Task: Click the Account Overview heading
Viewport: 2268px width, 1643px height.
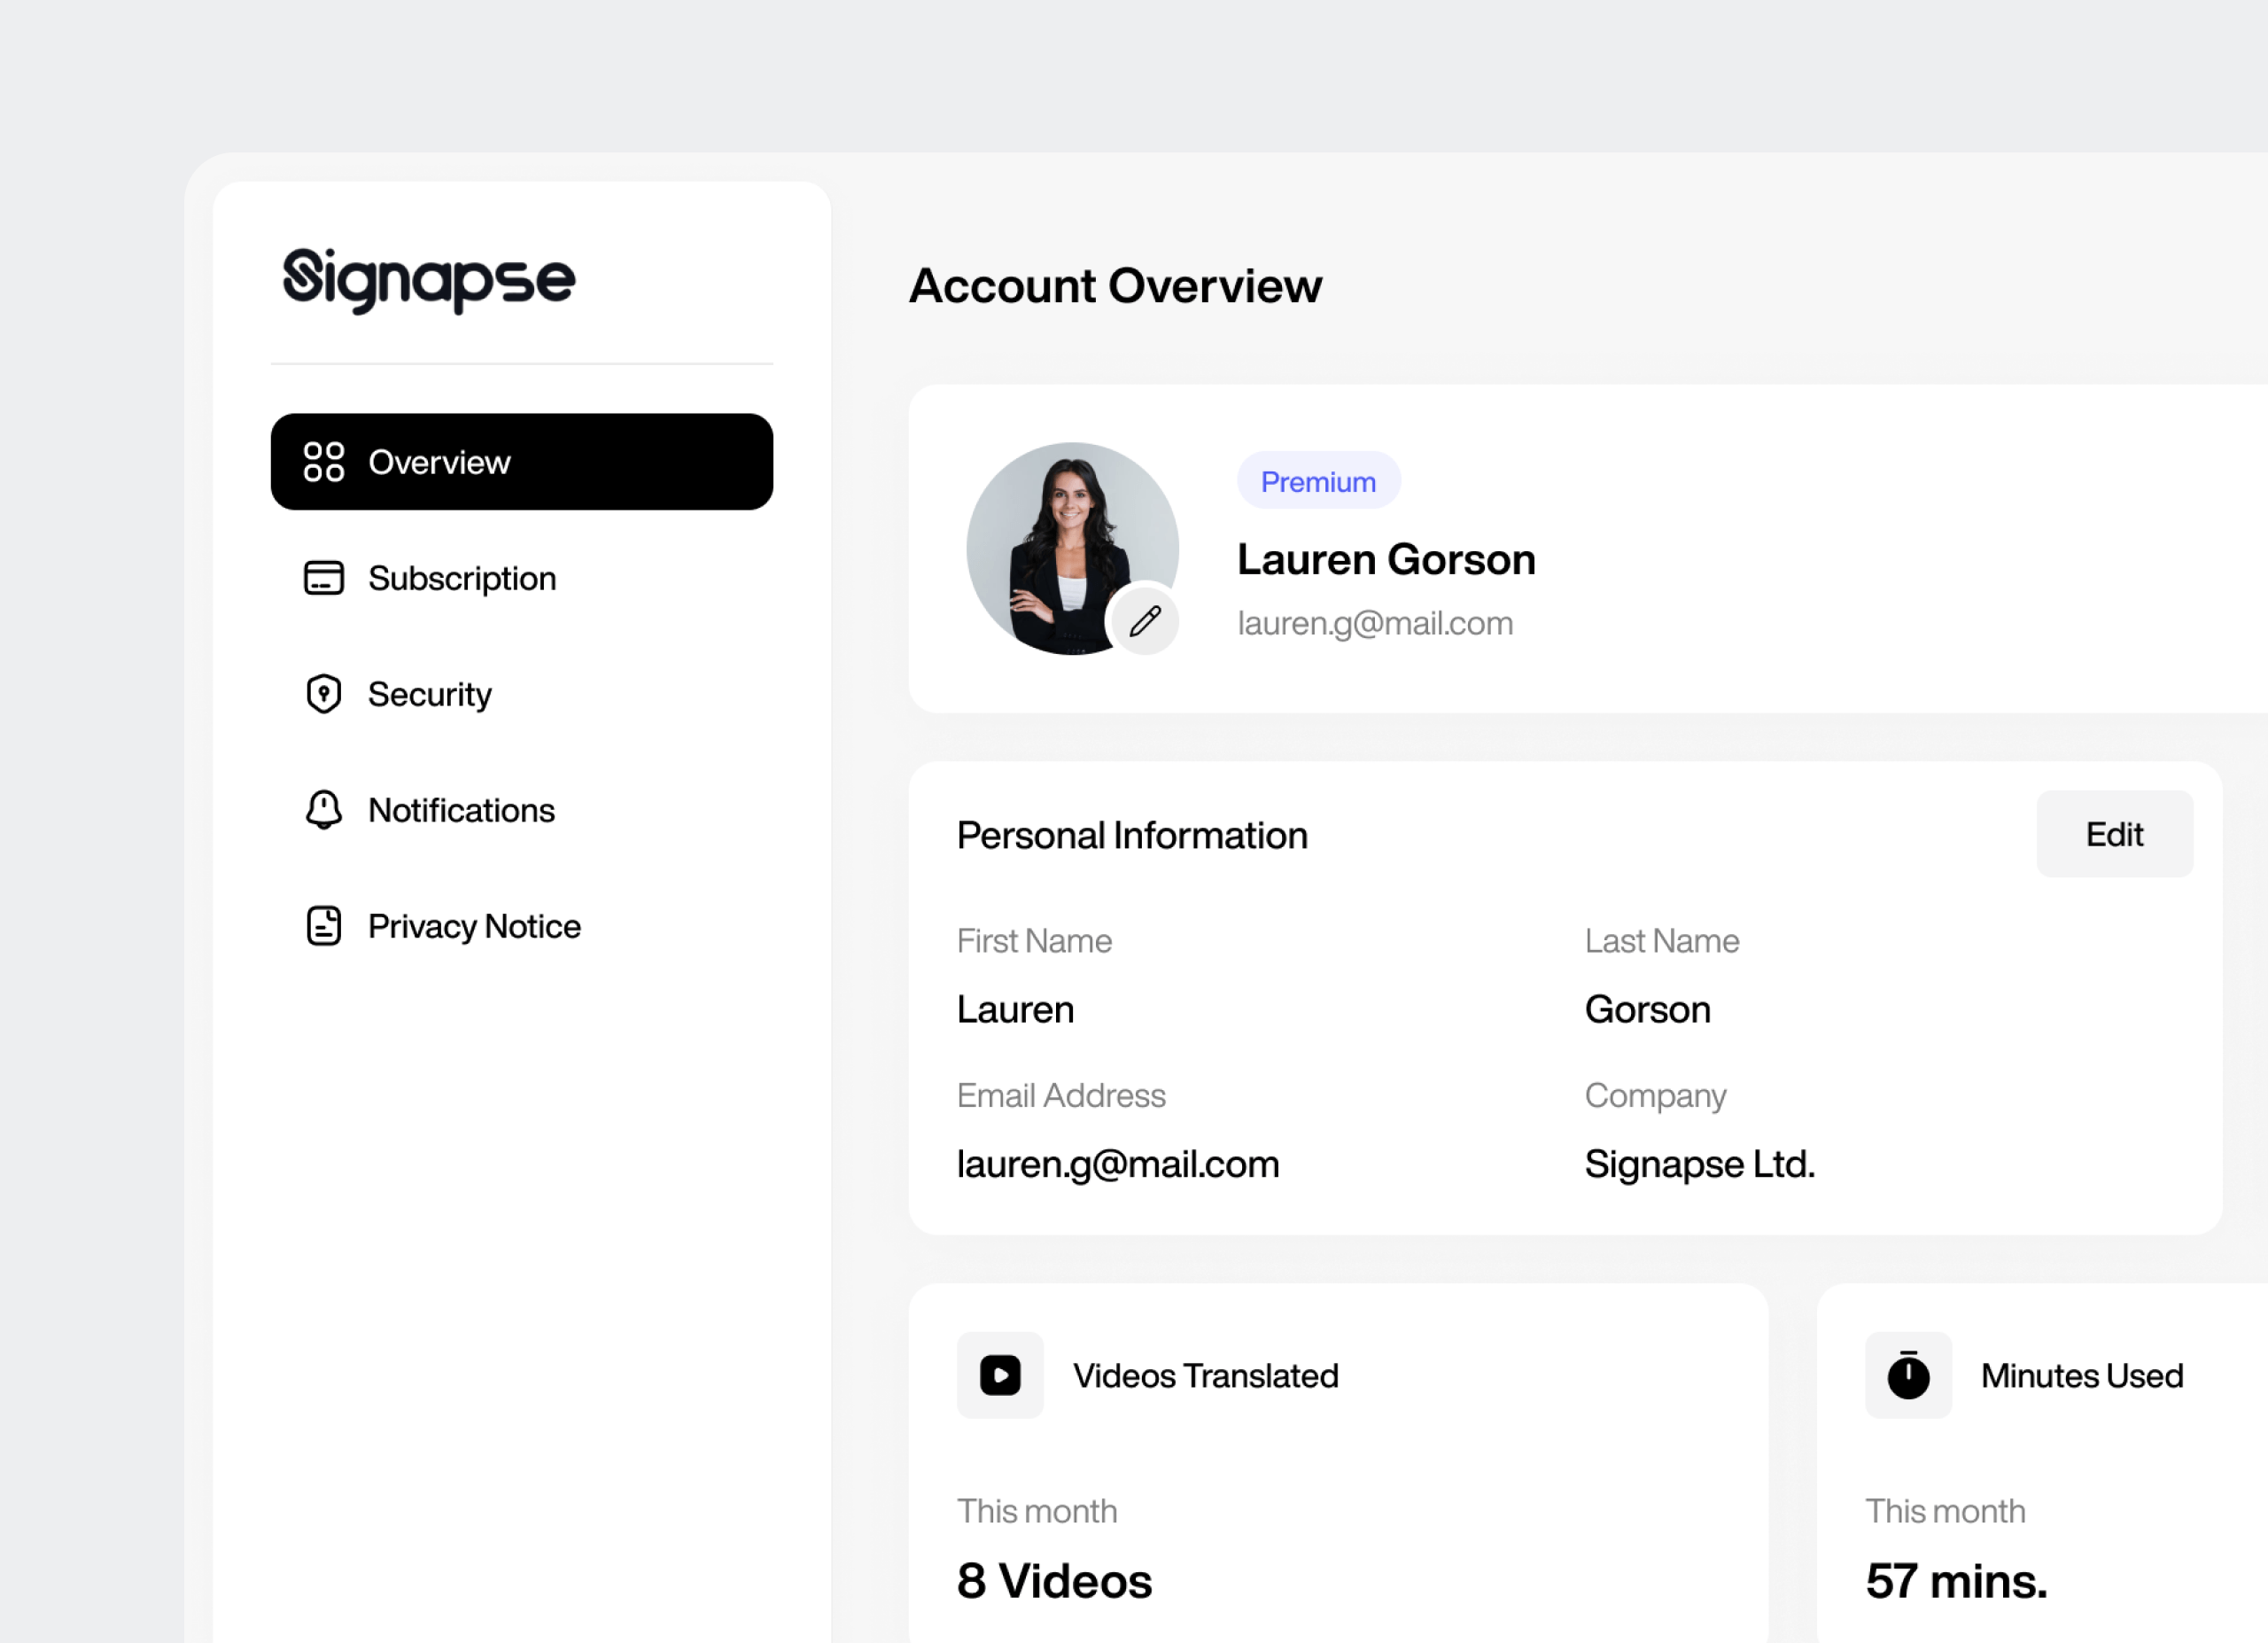Action: 1115,286
